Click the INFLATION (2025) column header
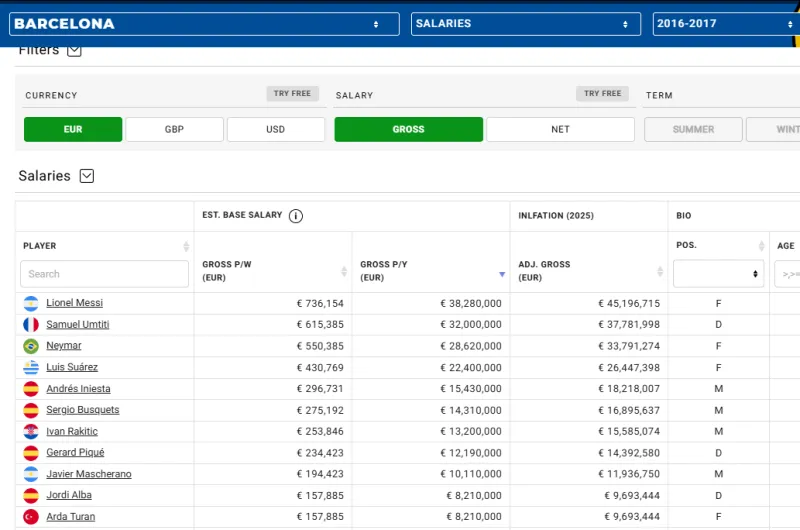 [x=556, y=216]
